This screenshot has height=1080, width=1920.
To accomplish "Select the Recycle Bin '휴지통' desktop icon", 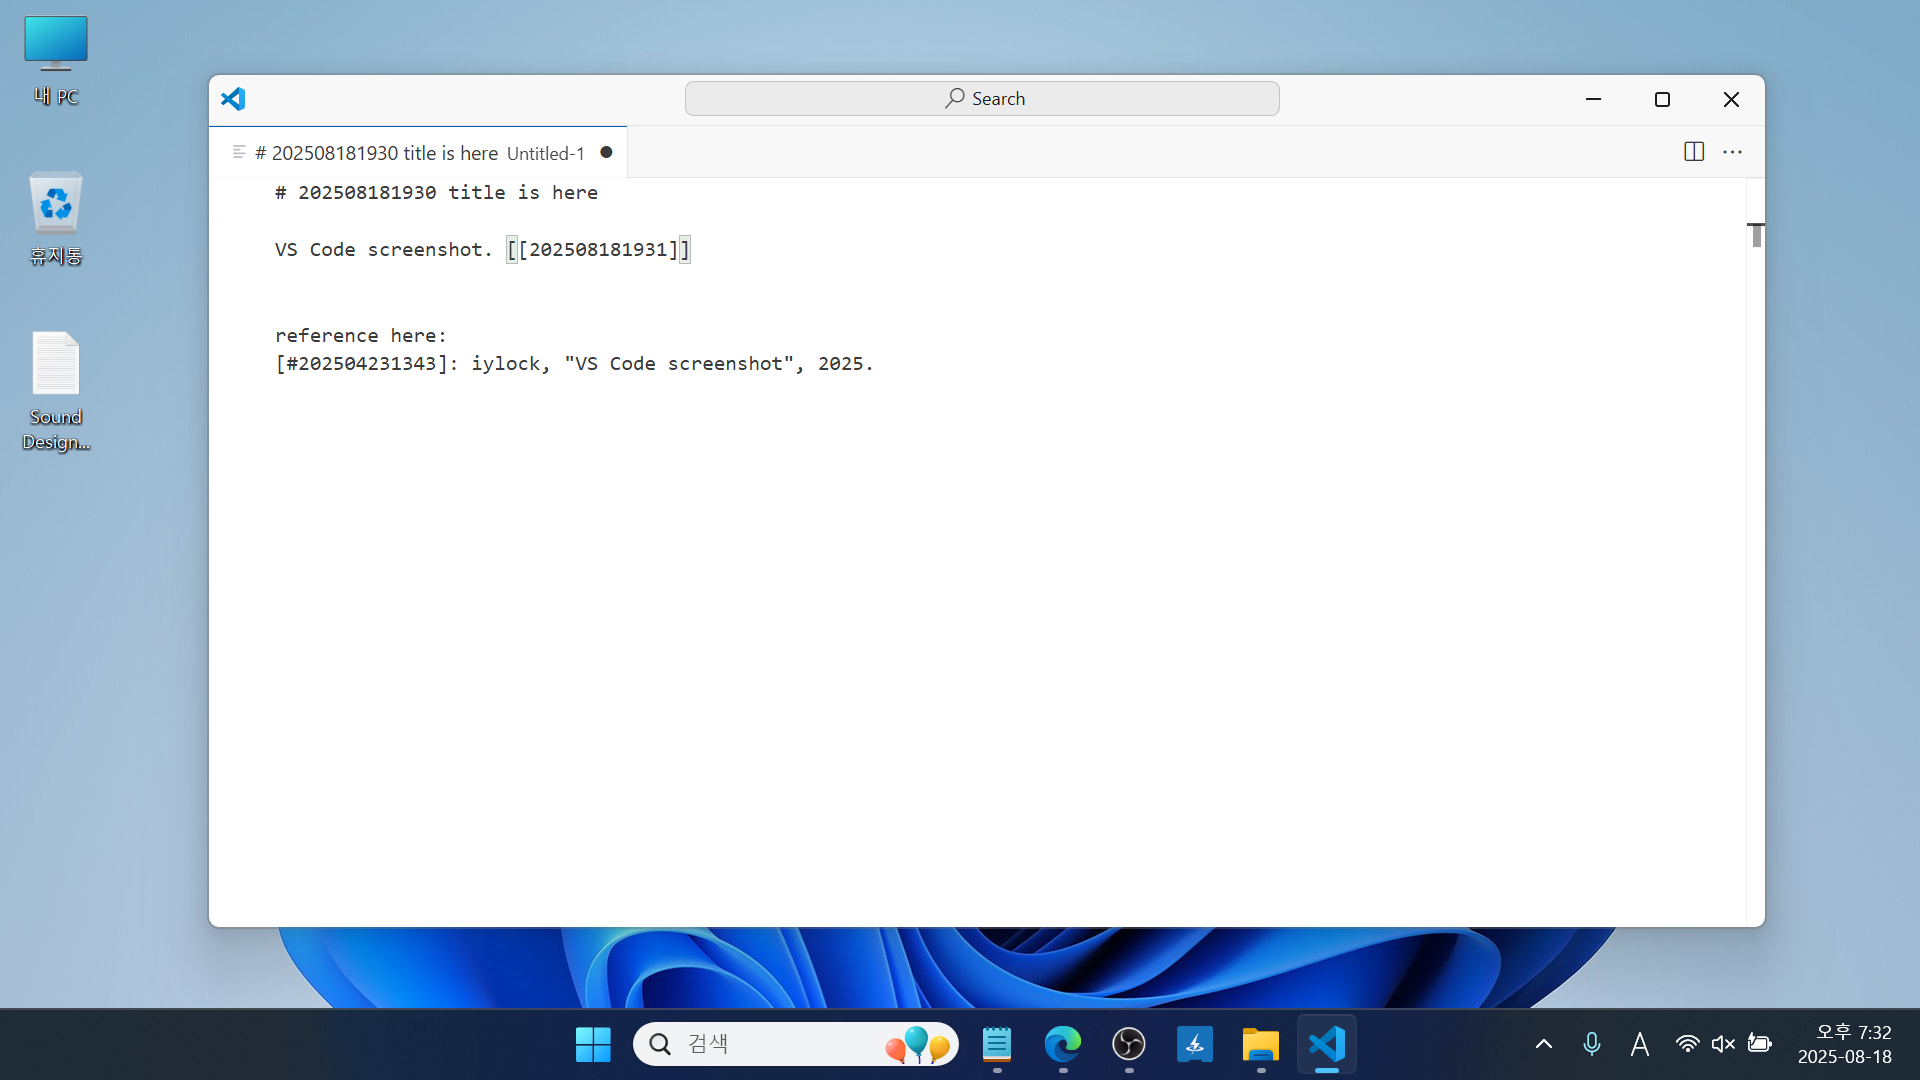I will [x=56, y=218].
